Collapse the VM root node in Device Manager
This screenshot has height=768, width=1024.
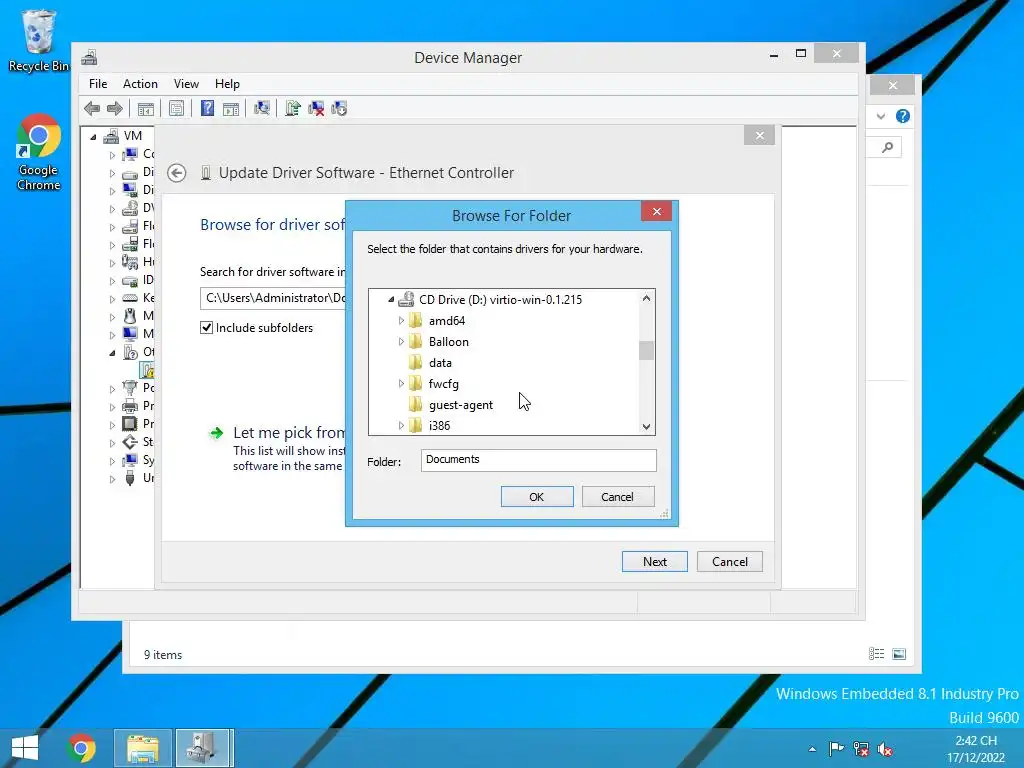pyautogui.click(x=93, y=136)
